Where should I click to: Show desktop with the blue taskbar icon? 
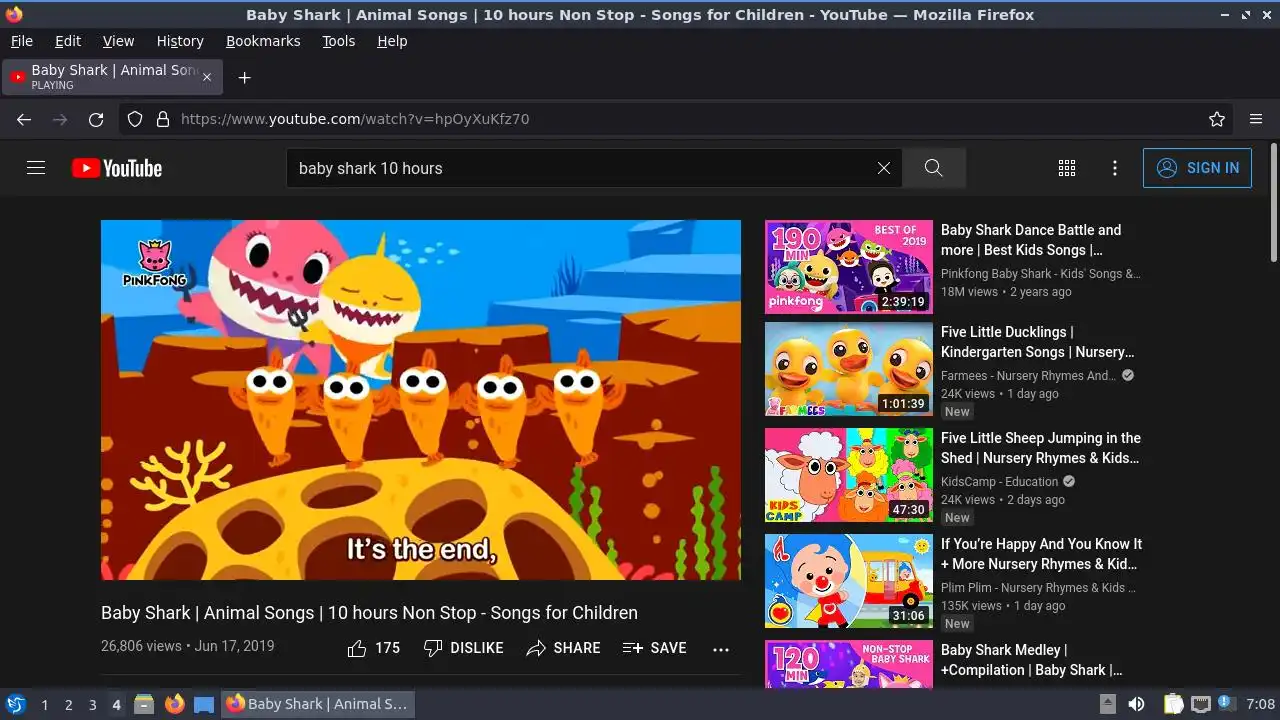click(204, 704)
